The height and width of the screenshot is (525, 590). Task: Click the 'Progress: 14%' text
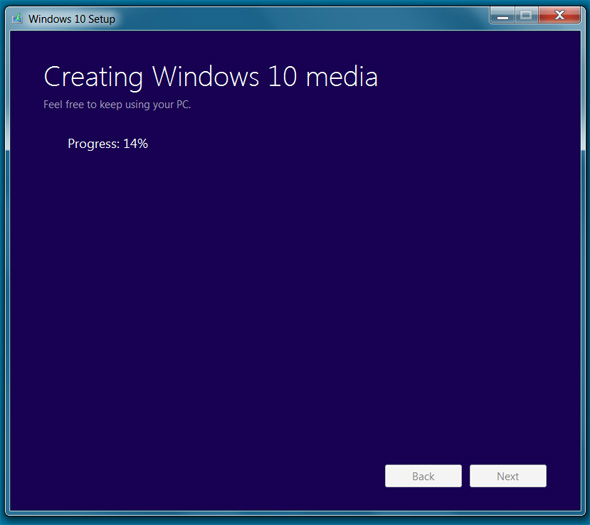pyautogui.click(x=108, y=144)
